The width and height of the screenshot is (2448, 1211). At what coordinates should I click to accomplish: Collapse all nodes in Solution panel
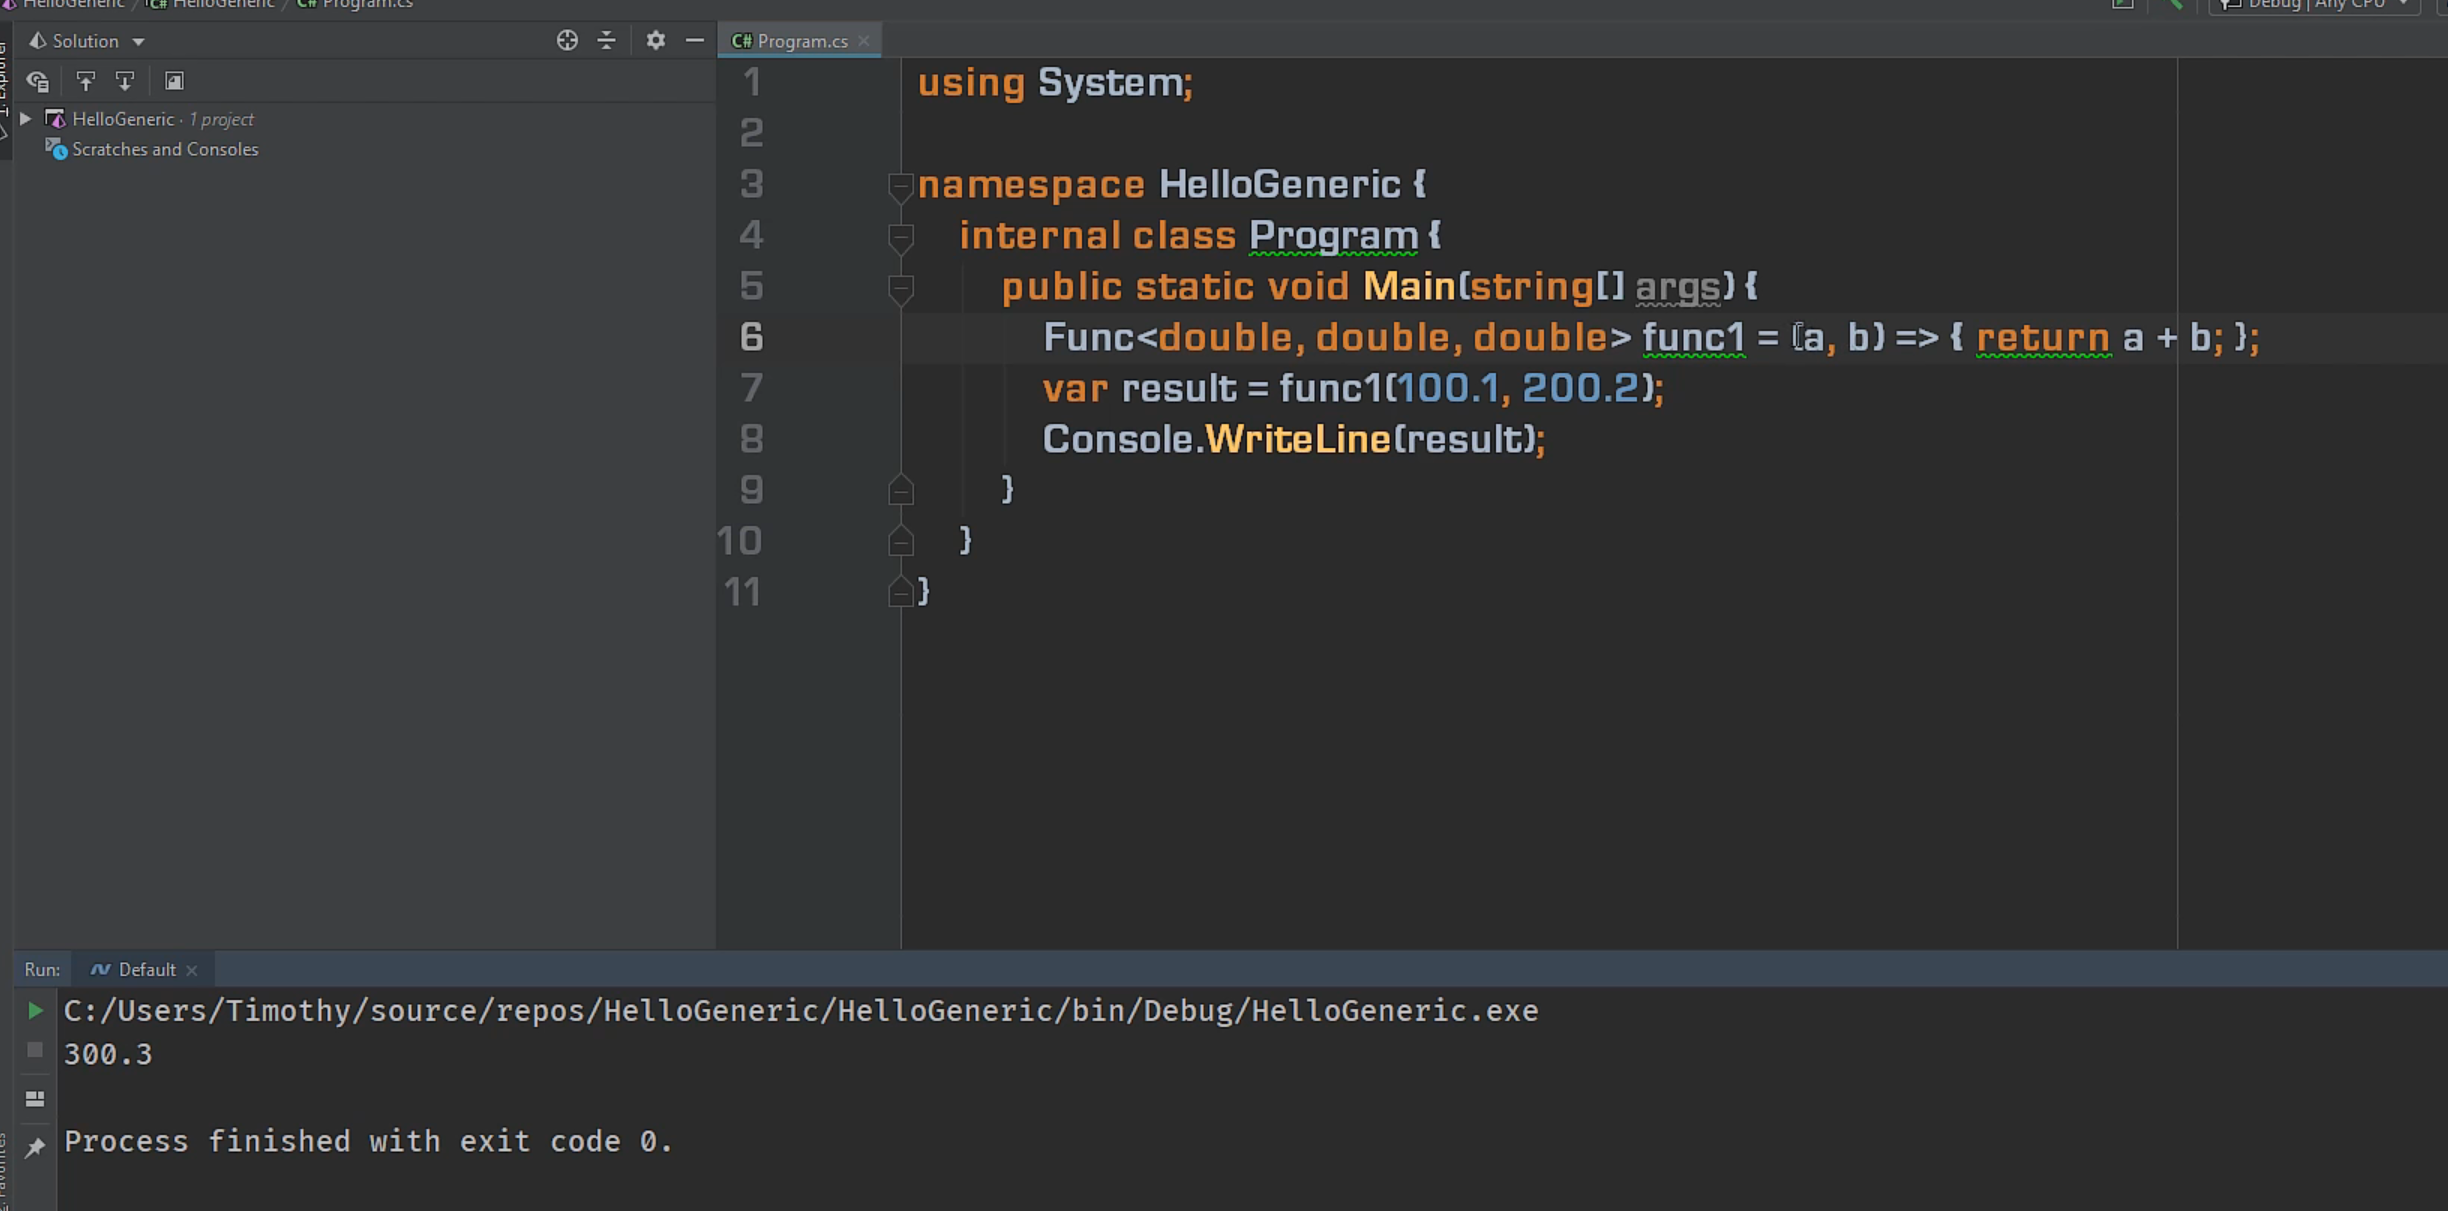606,40
